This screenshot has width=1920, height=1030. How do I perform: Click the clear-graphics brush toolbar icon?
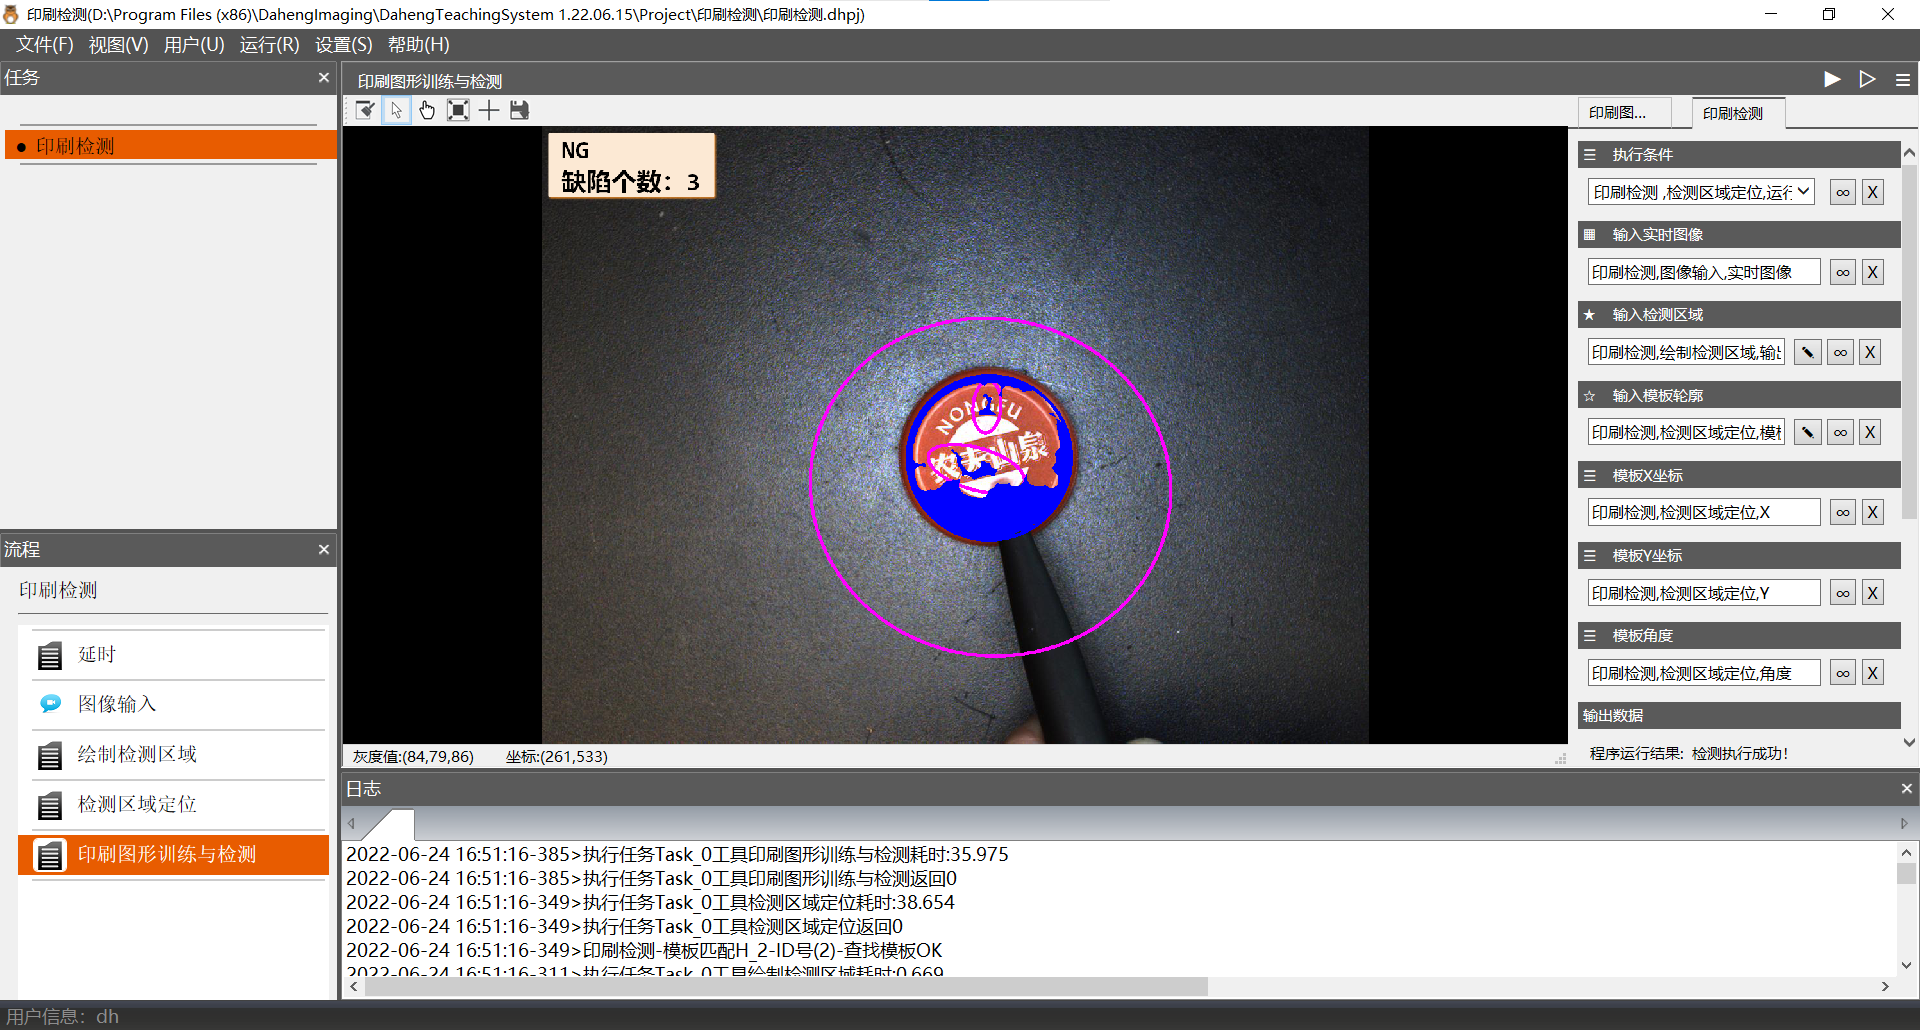(x=366, y=110)
